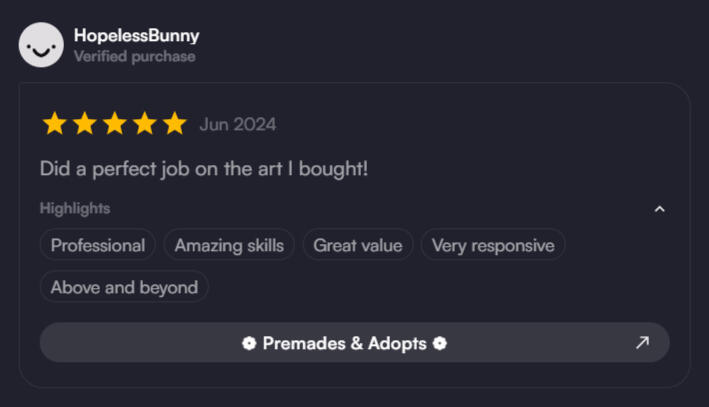Screen dimensions: 709x407
Task: Click the review text about the art
Action: pyautogui.click(x=204, y=168)
